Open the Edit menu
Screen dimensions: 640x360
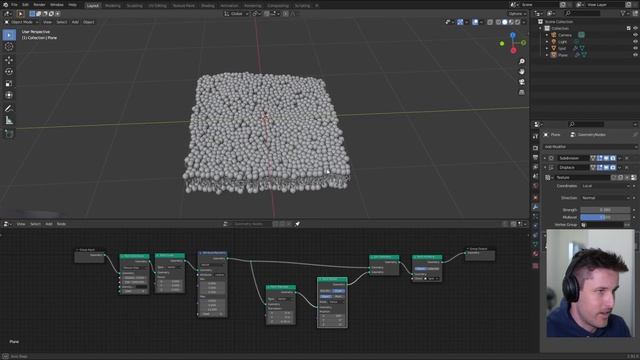click(25, 5)
